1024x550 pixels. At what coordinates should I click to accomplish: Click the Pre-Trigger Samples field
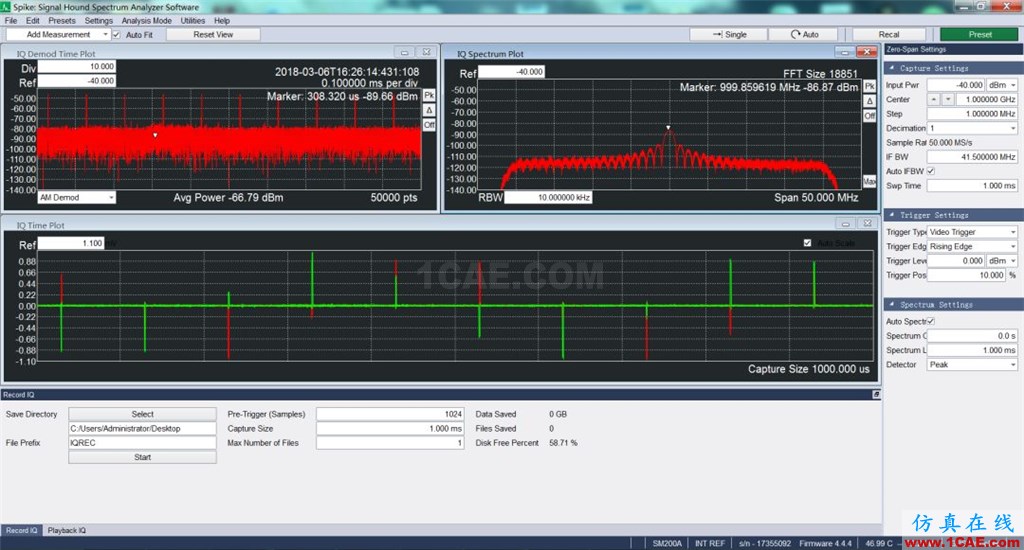coord(390,414)
